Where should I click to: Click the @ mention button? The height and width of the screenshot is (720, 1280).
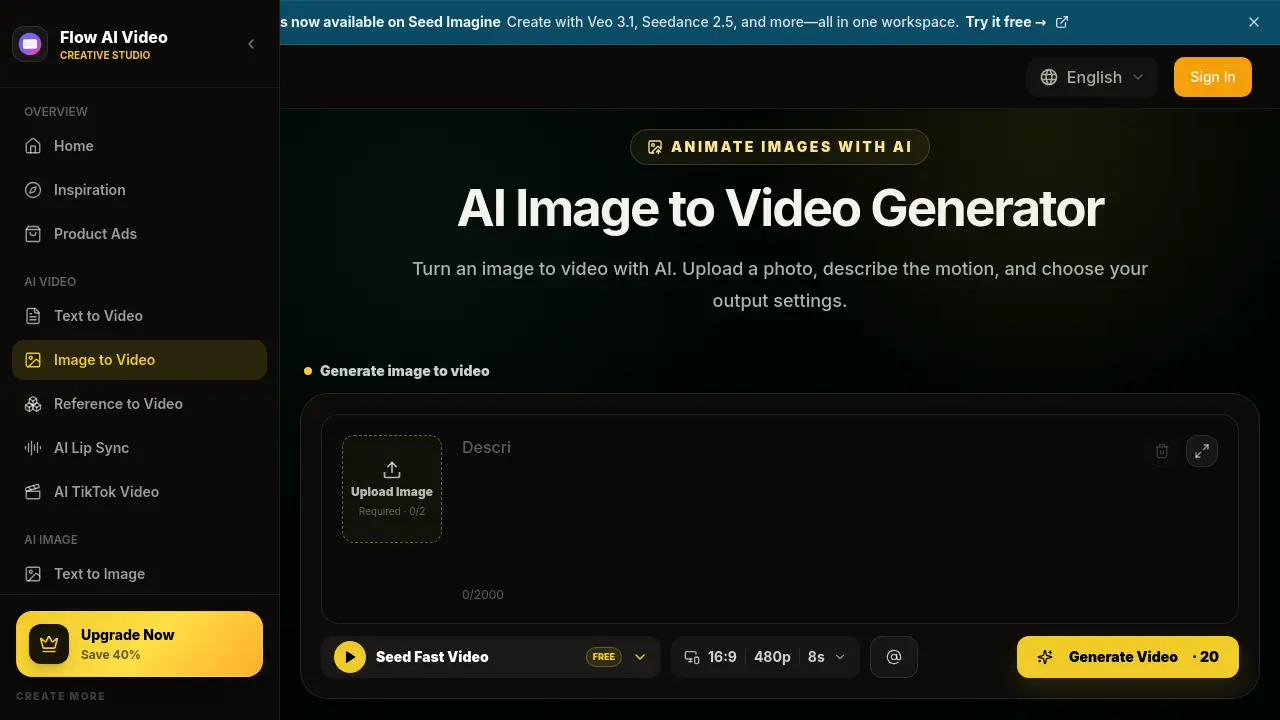894,657
